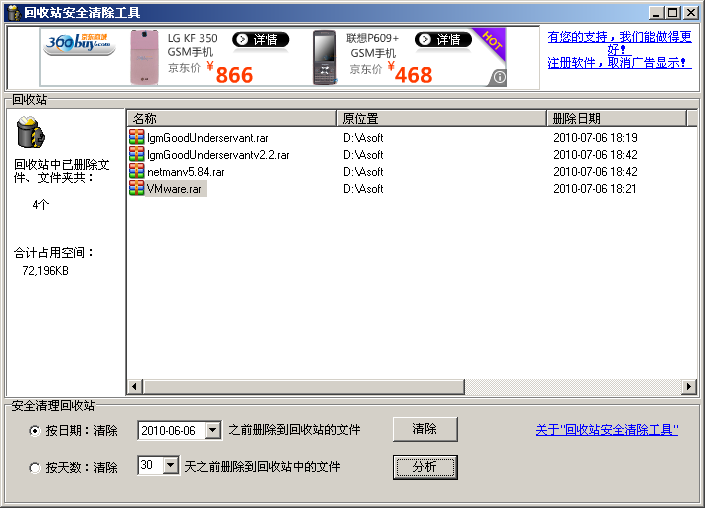The height and width of the screenshot is (508, 705).
Task: Click the ad info icon on banner
Action: 498,77
